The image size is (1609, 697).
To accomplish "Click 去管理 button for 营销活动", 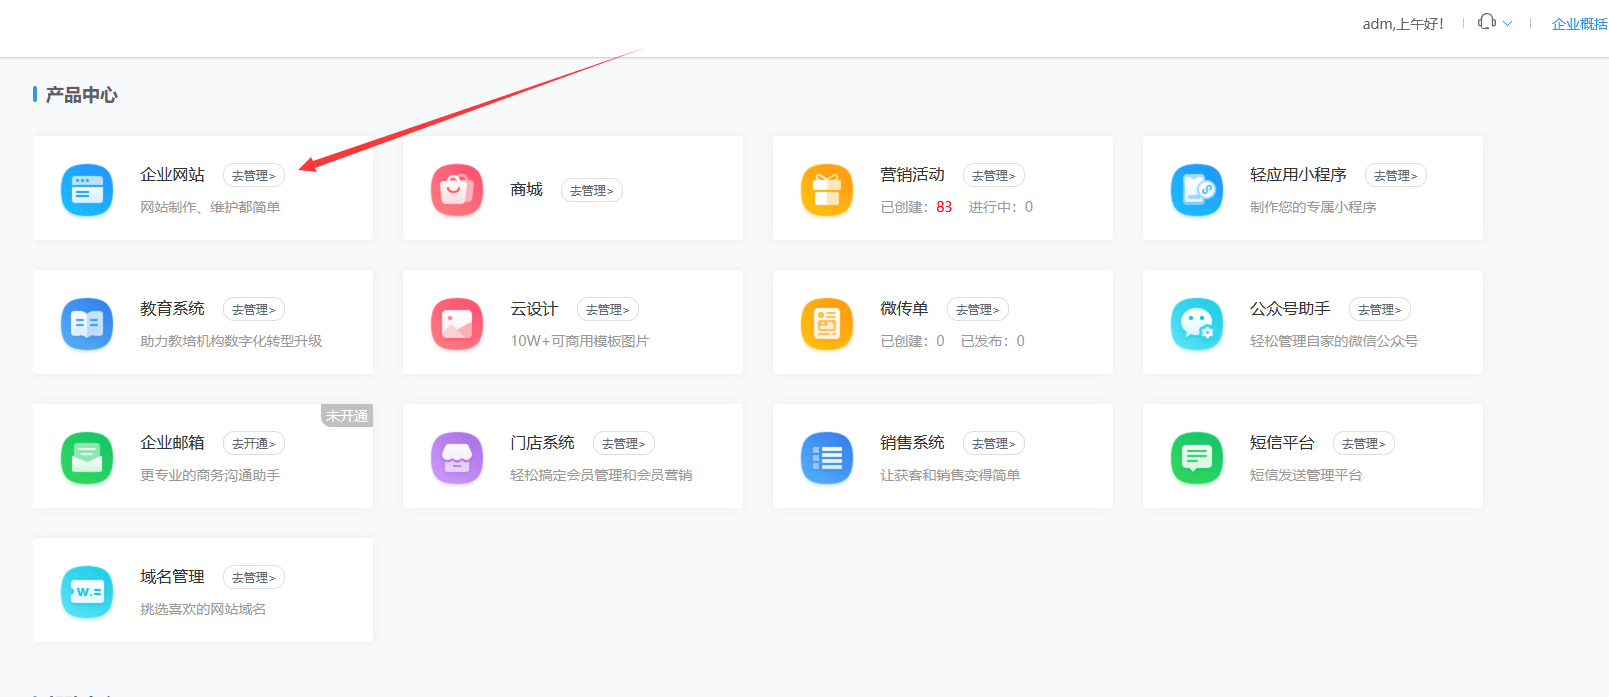I will pyautogui.click(x=994, y=175).
